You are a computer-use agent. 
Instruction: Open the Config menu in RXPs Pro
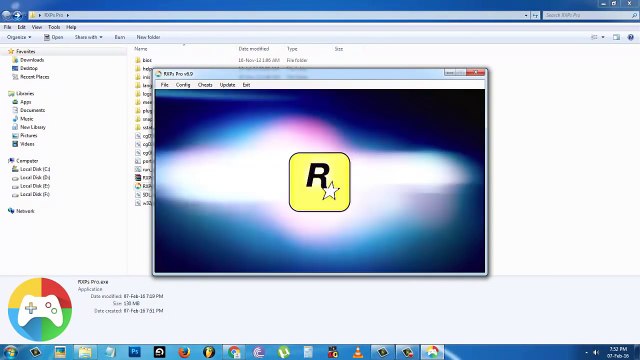pos(183,85)
